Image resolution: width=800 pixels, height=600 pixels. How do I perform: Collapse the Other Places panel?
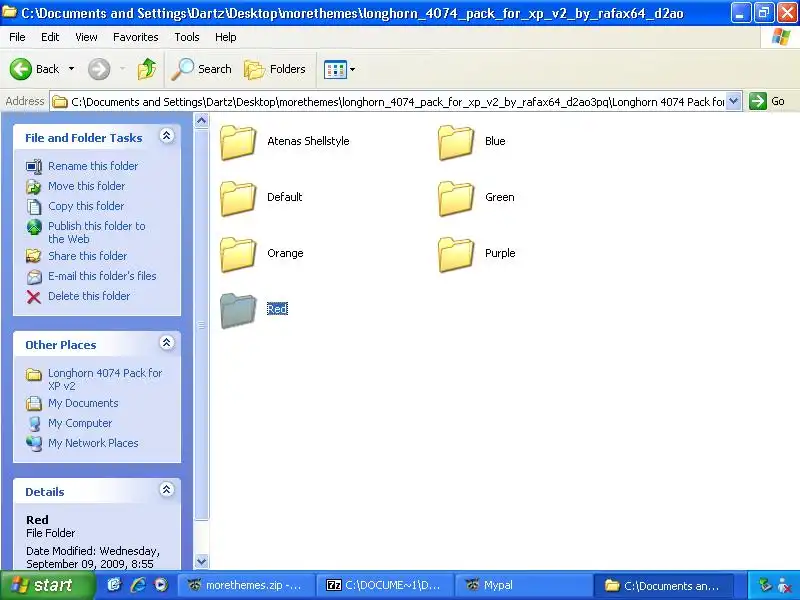click(x=166, y=343)
